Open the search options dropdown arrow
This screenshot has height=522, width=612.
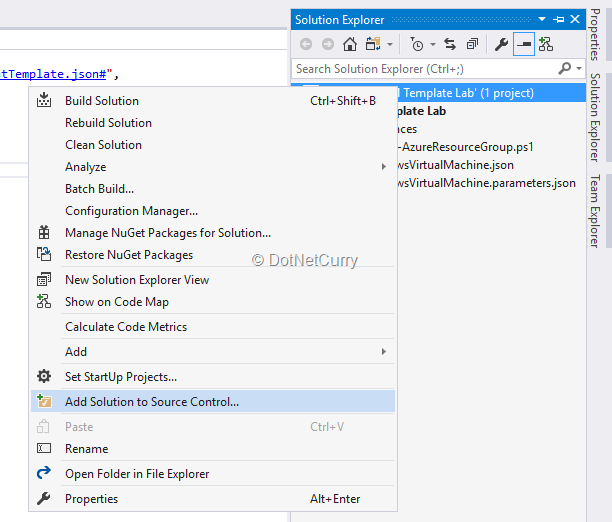(x=579, y=69)
